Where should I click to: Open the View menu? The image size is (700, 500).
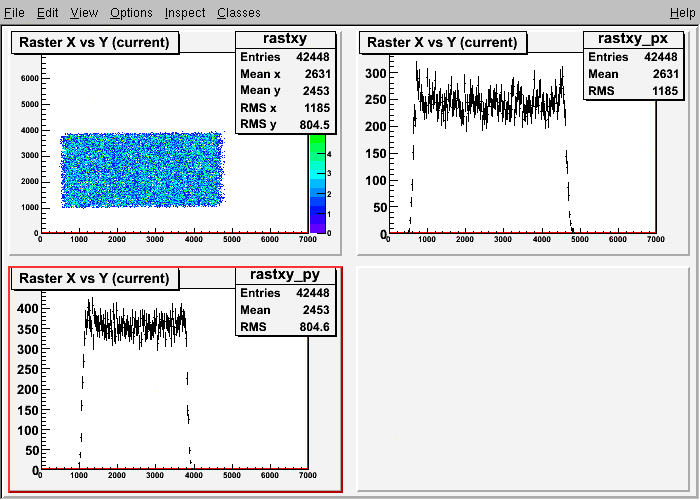[84, 12]
